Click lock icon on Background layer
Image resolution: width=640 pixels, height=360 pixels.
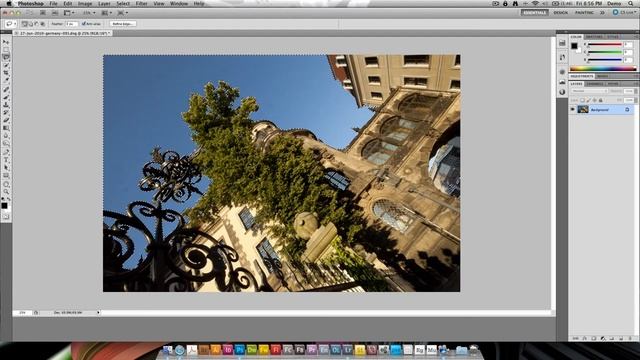point(627,109)
